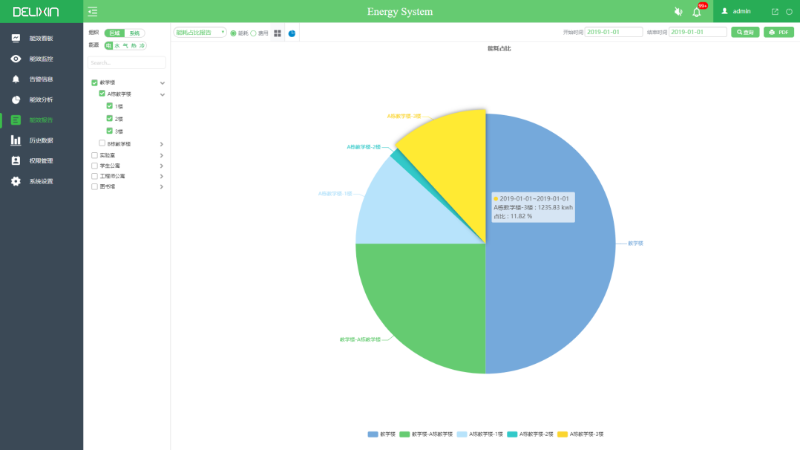Image resolution: width=800 pixels, height=450 pixels.
Task: Collapse the A栋教学楼 tree node chevron
Action: coord(162,93)
